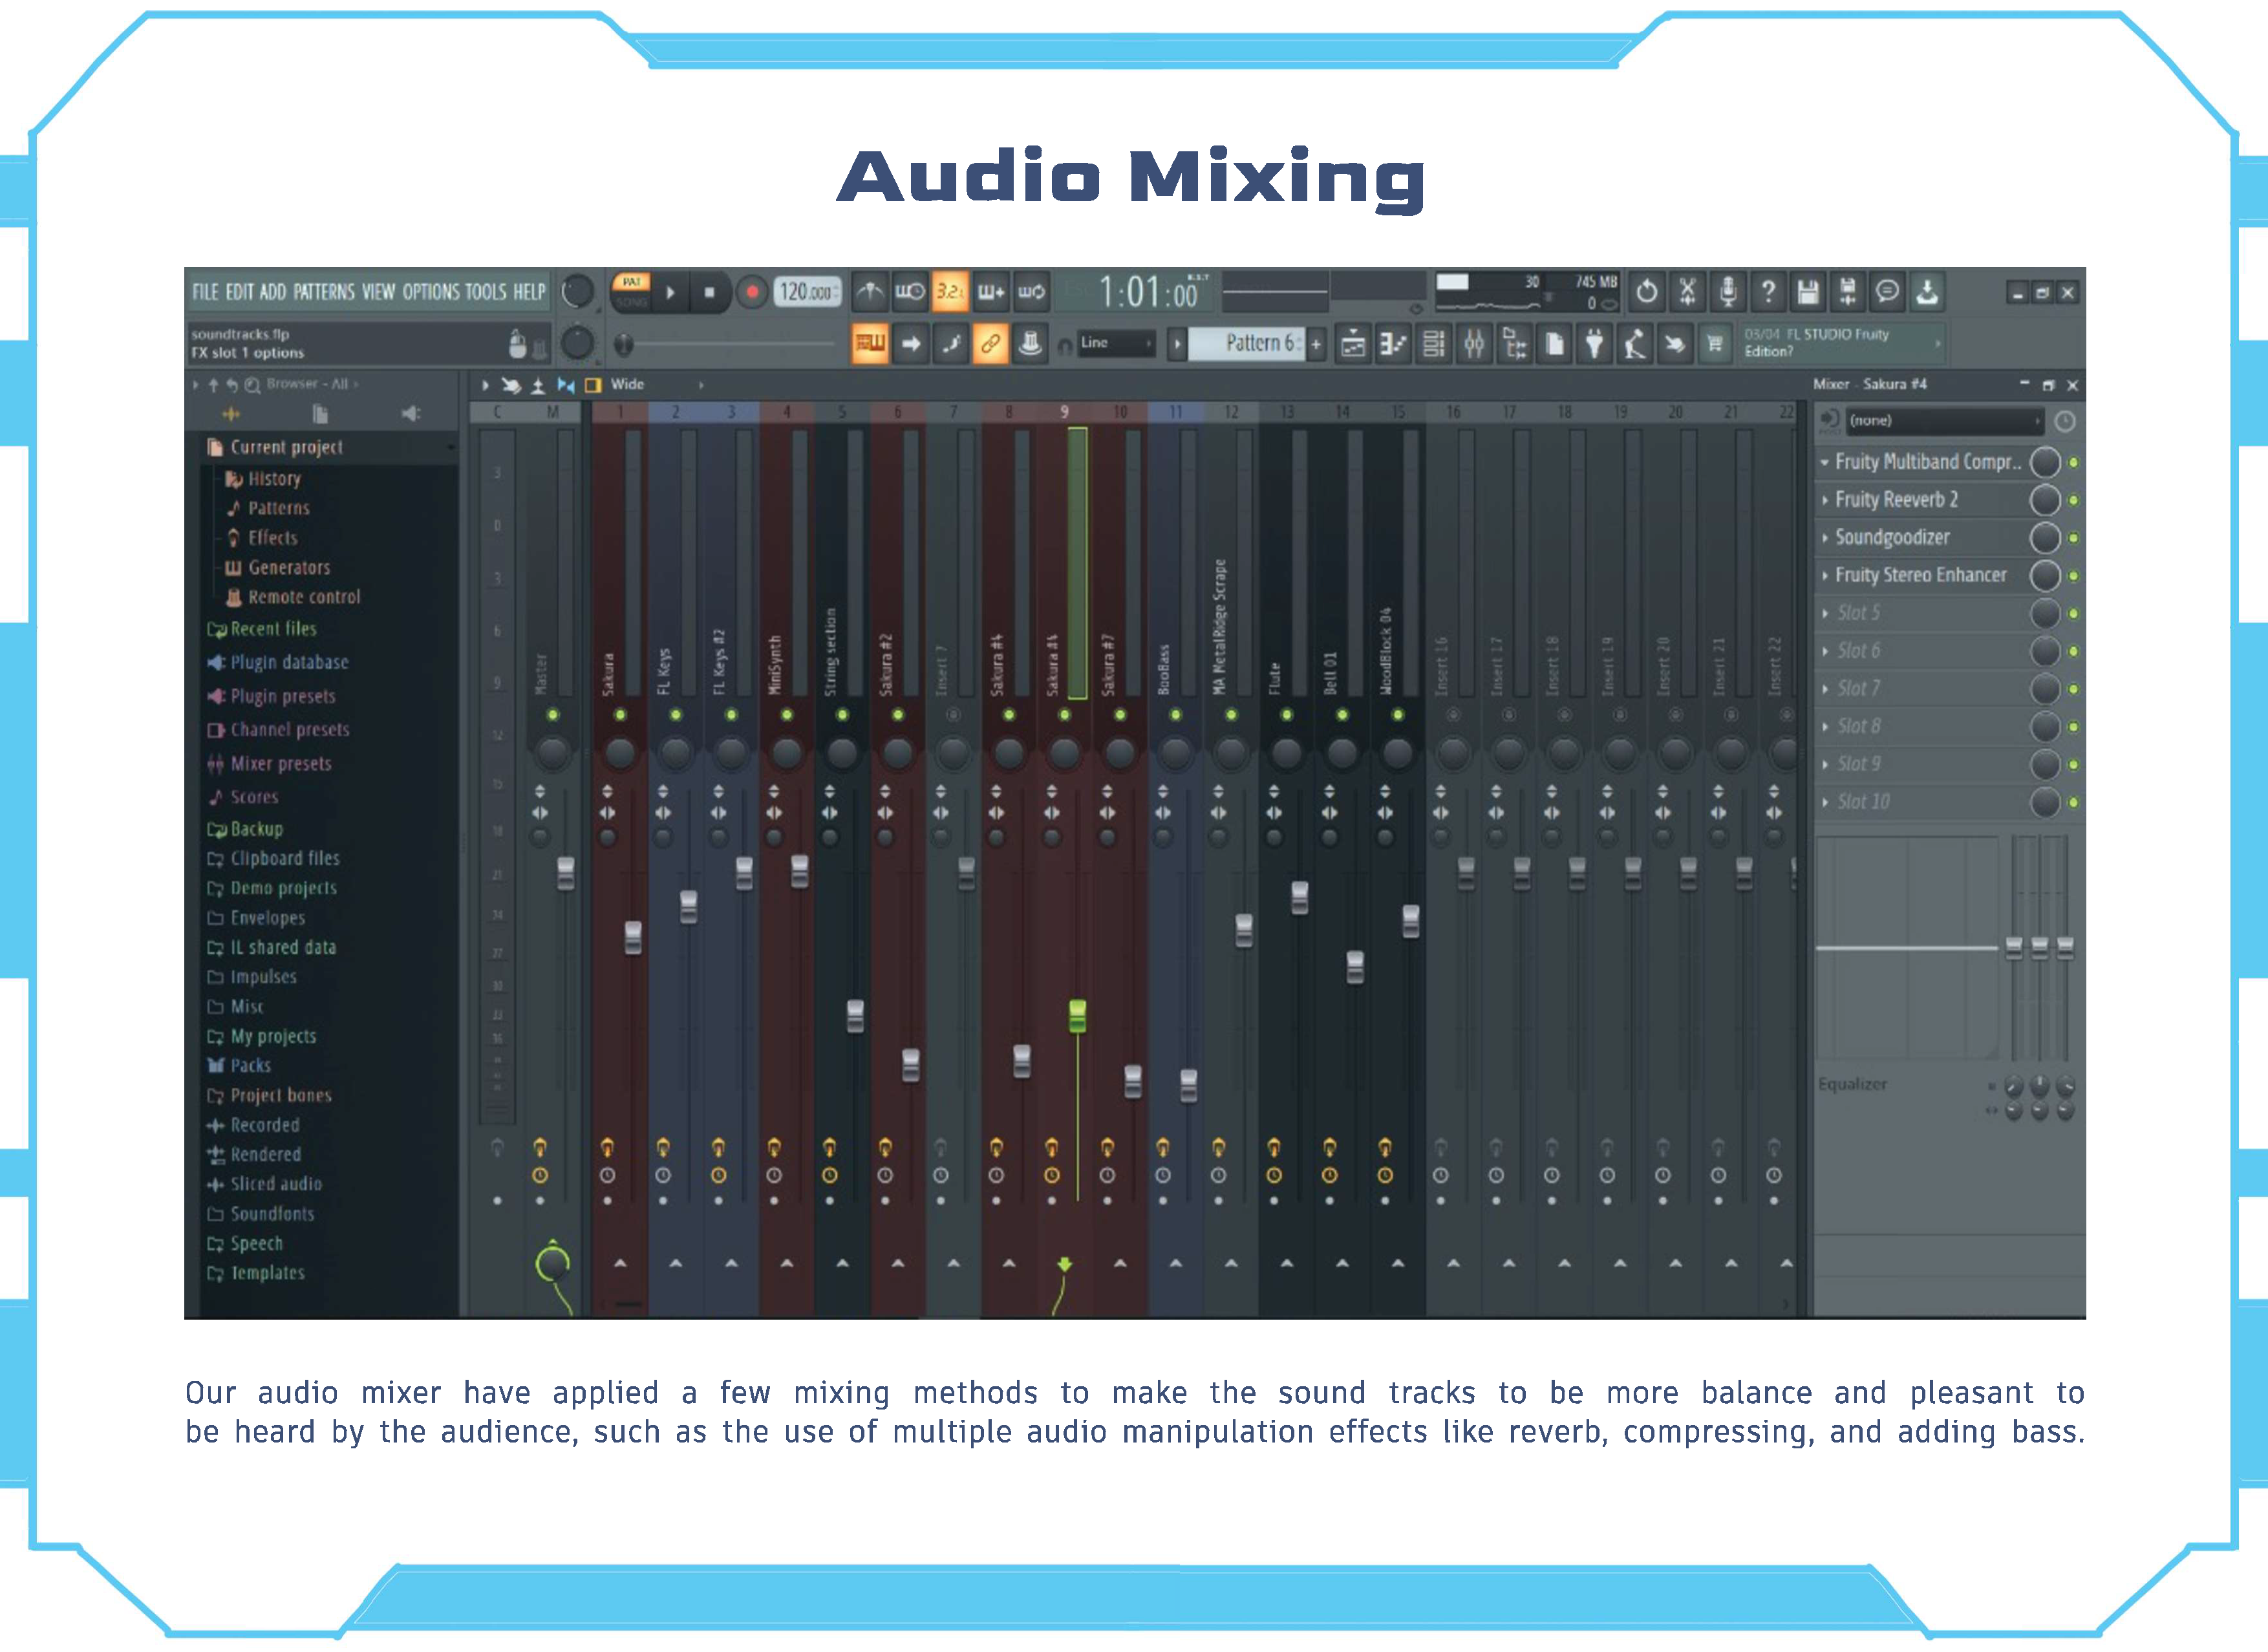Image resolution: width=2268 pixels, height=1652 pixels.
Task: Open the PATTERNS menu
Action: (x=323, y=292)
